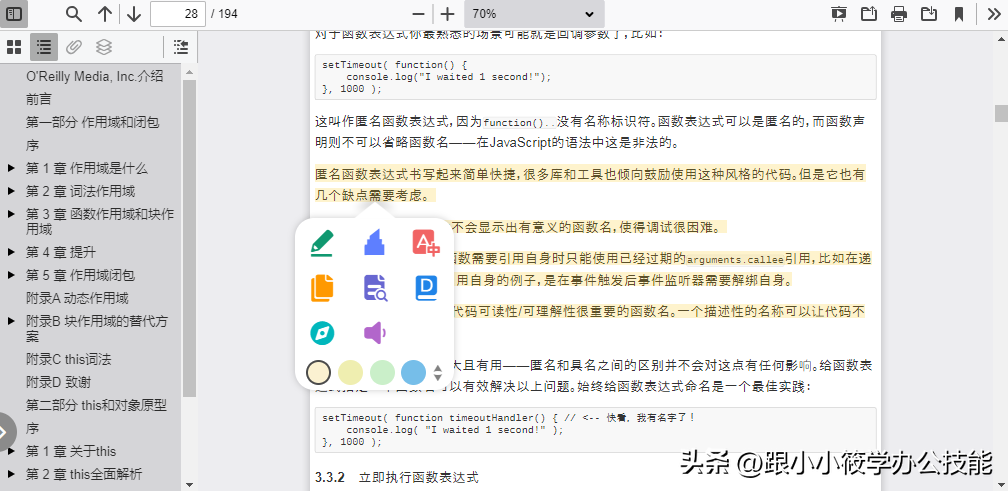Image resolution: width=1008 pixels, height=491 pixels.
Task: Click the page number input field
Action: (178, 13)
